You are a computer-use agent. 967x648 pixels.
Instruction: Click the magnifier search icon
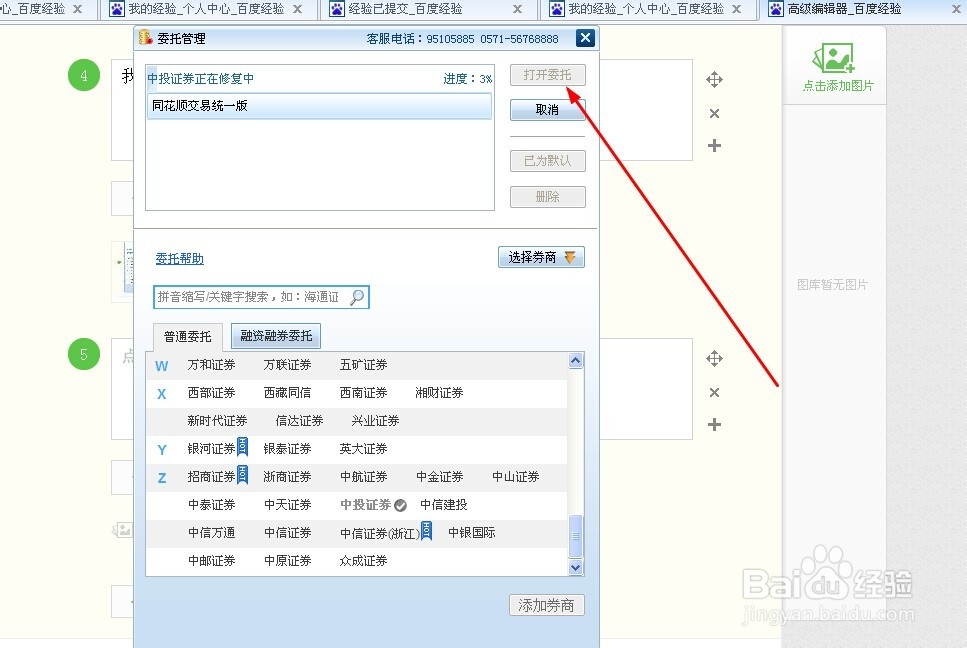[356, 297]
